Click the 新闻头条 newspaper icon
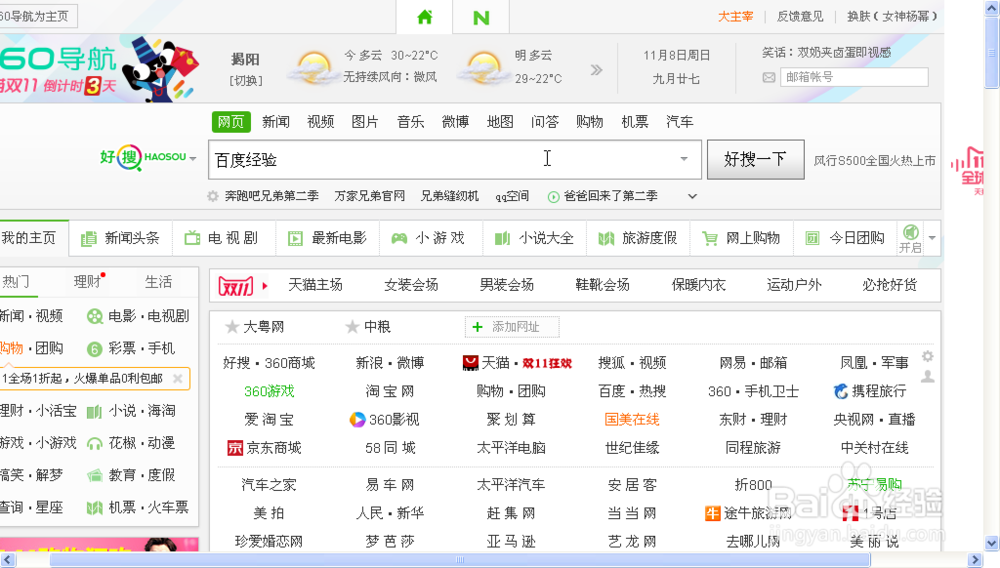Viewport: 1000px width, 568px height. [88, 239]
